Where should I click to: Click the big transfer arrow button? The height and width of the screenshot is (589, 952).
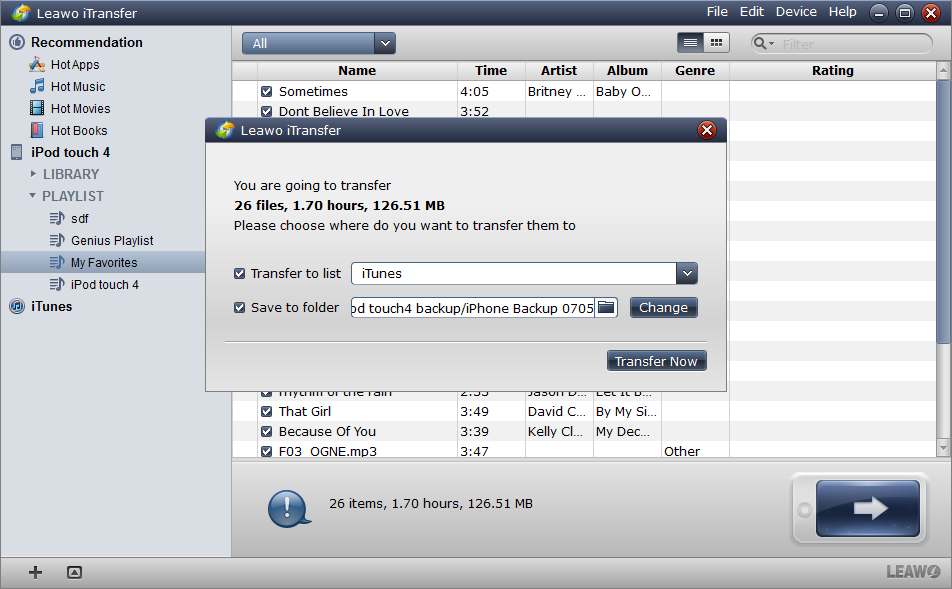click(x=868, y=508)
